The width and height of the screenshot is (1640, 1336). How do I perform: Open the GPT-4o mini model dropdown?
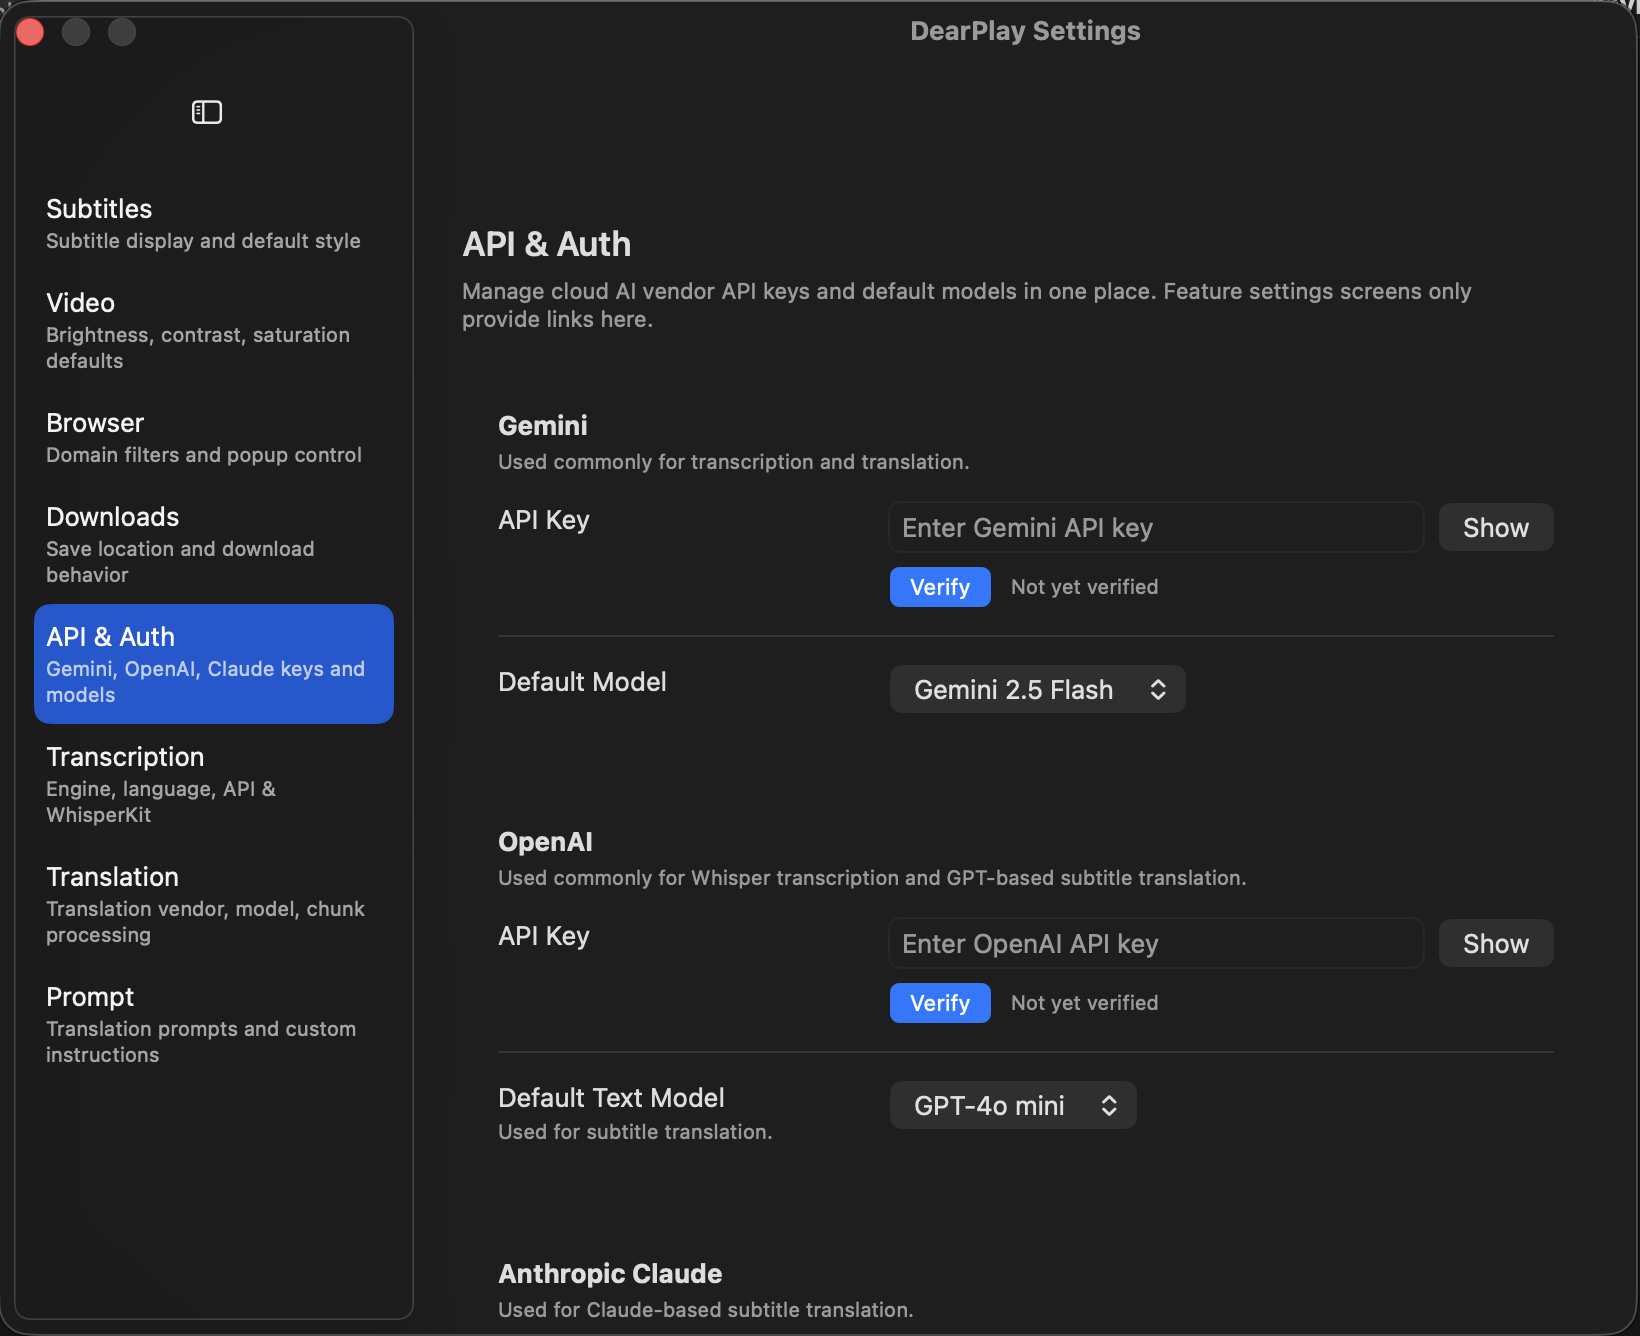point(1013,1105)
